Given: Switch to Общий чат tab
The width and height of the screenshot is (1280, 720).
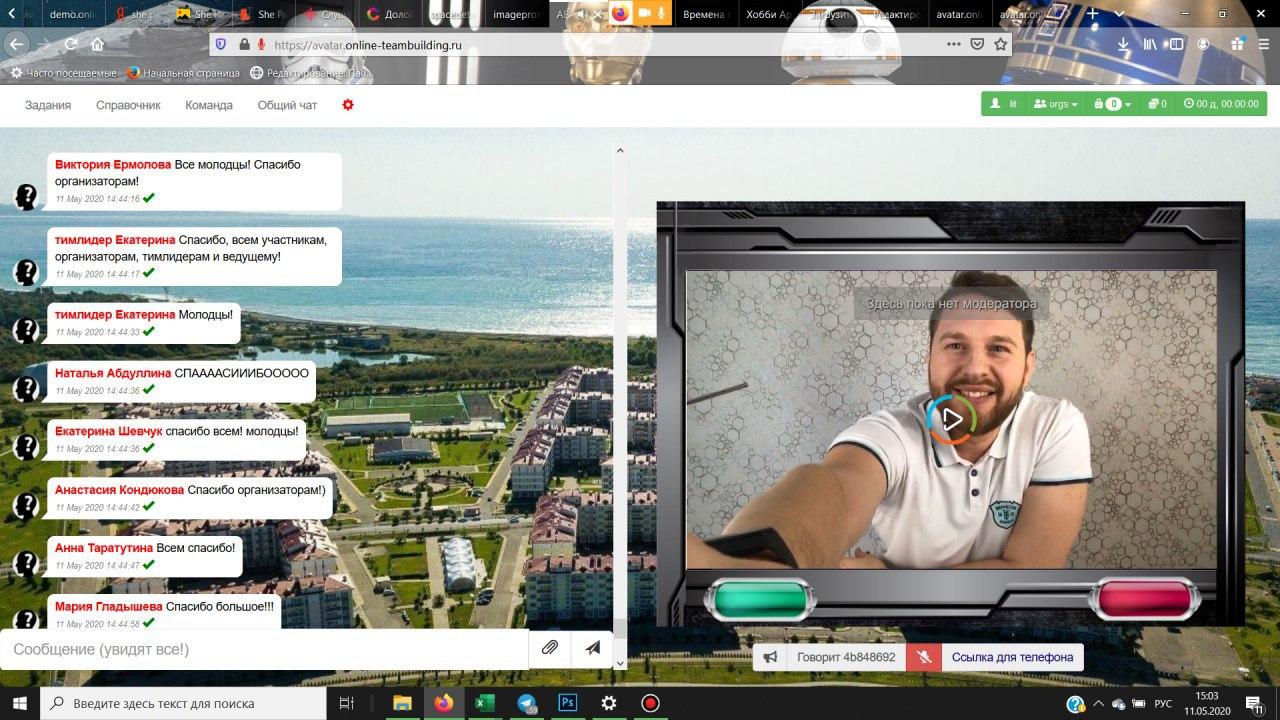Looking at the screenshot, I should pyautogui.click(x=287, y=105).
